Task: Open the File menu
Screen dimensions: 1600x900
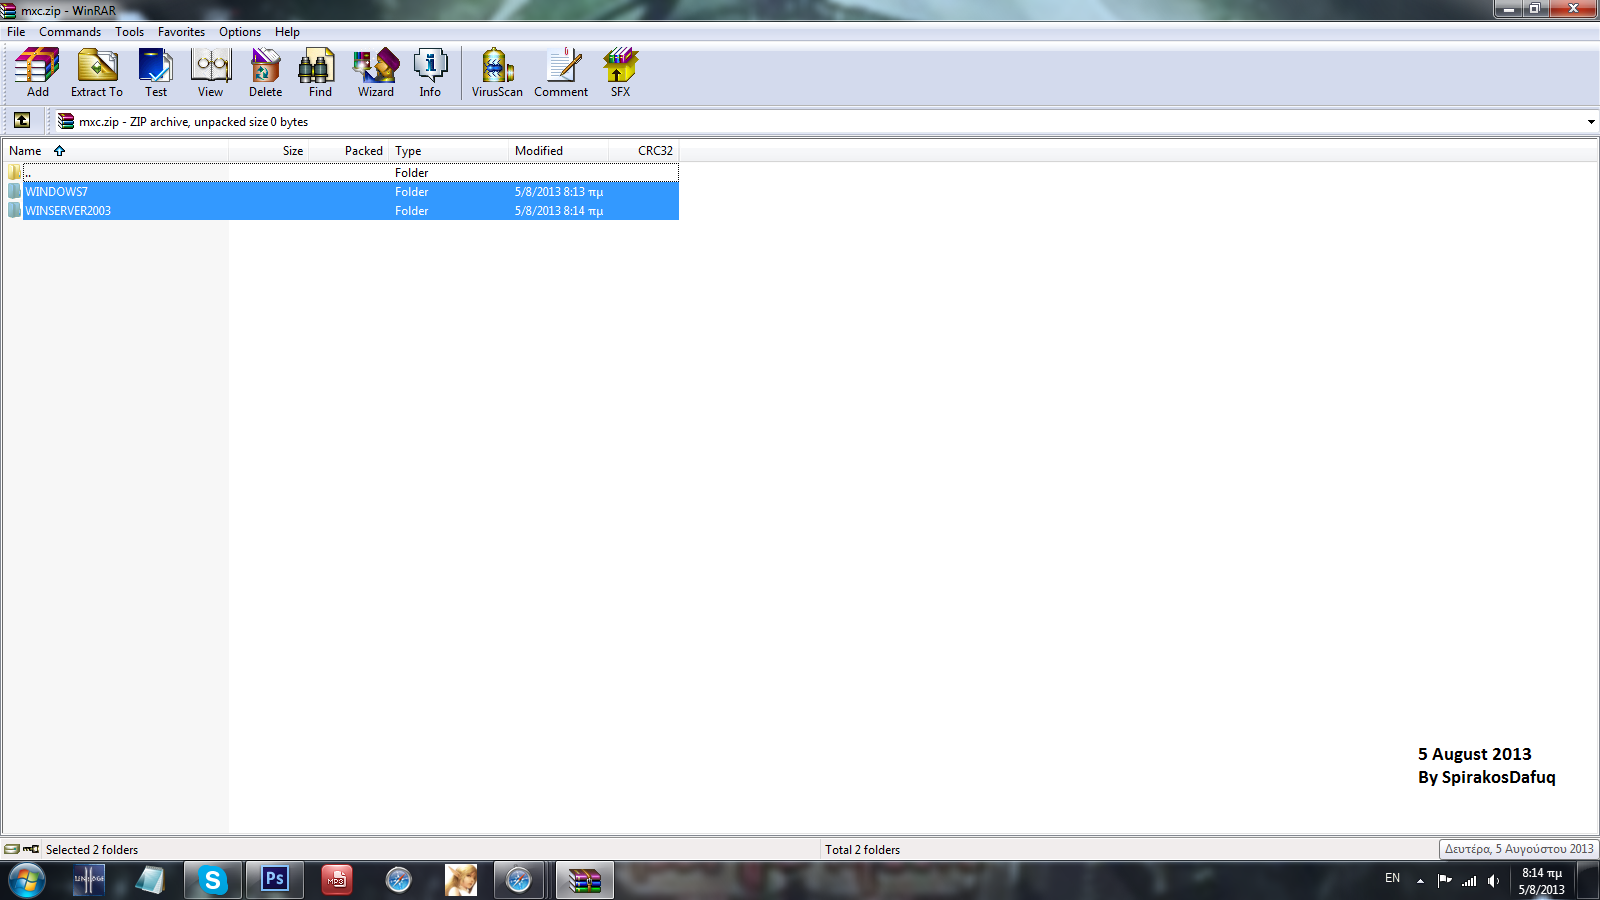Action: (16, 32)
